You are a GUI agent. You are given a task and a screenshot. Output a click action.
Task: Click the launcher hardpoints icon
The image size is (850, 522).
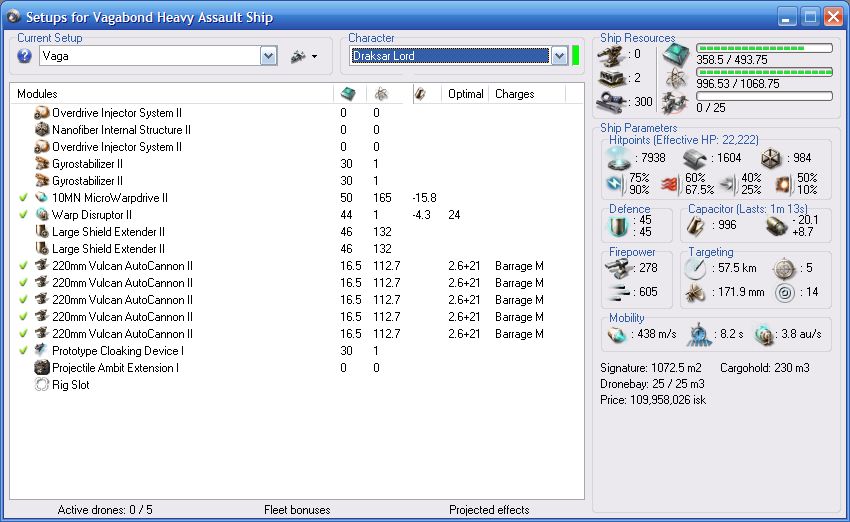tap(611, 79)
